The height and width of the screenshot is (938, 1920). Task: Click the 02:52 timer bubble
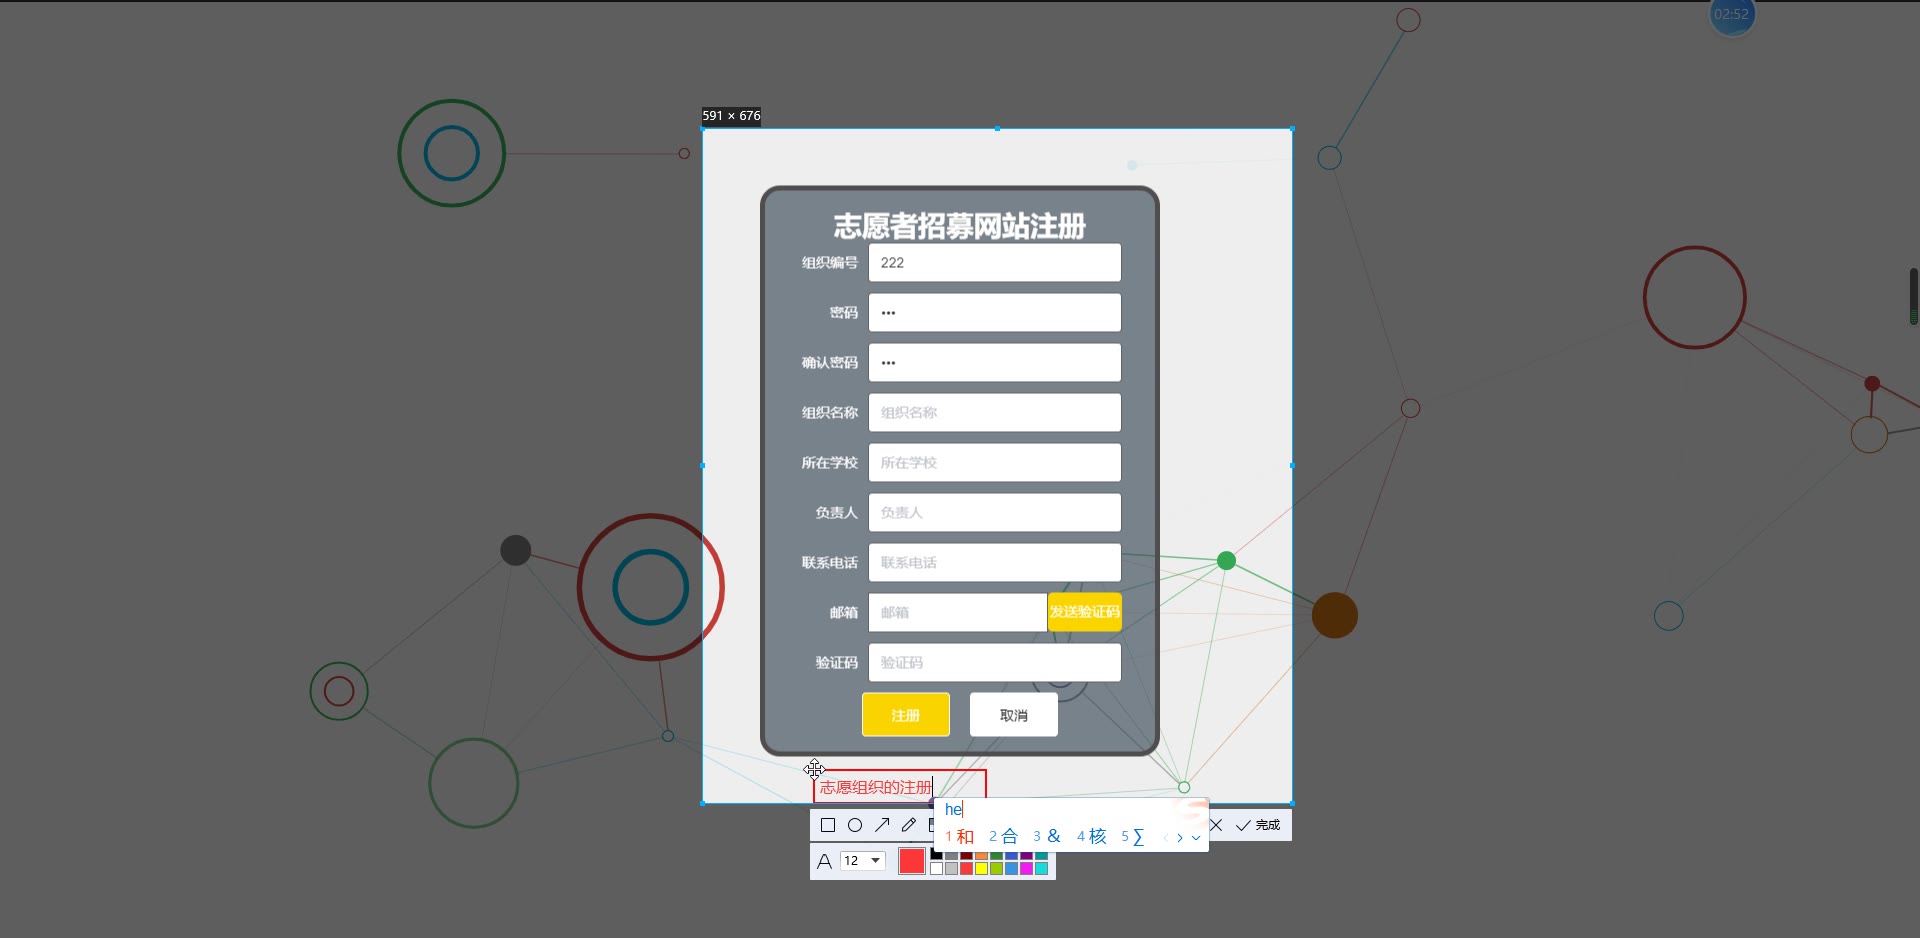point(1732,15)
